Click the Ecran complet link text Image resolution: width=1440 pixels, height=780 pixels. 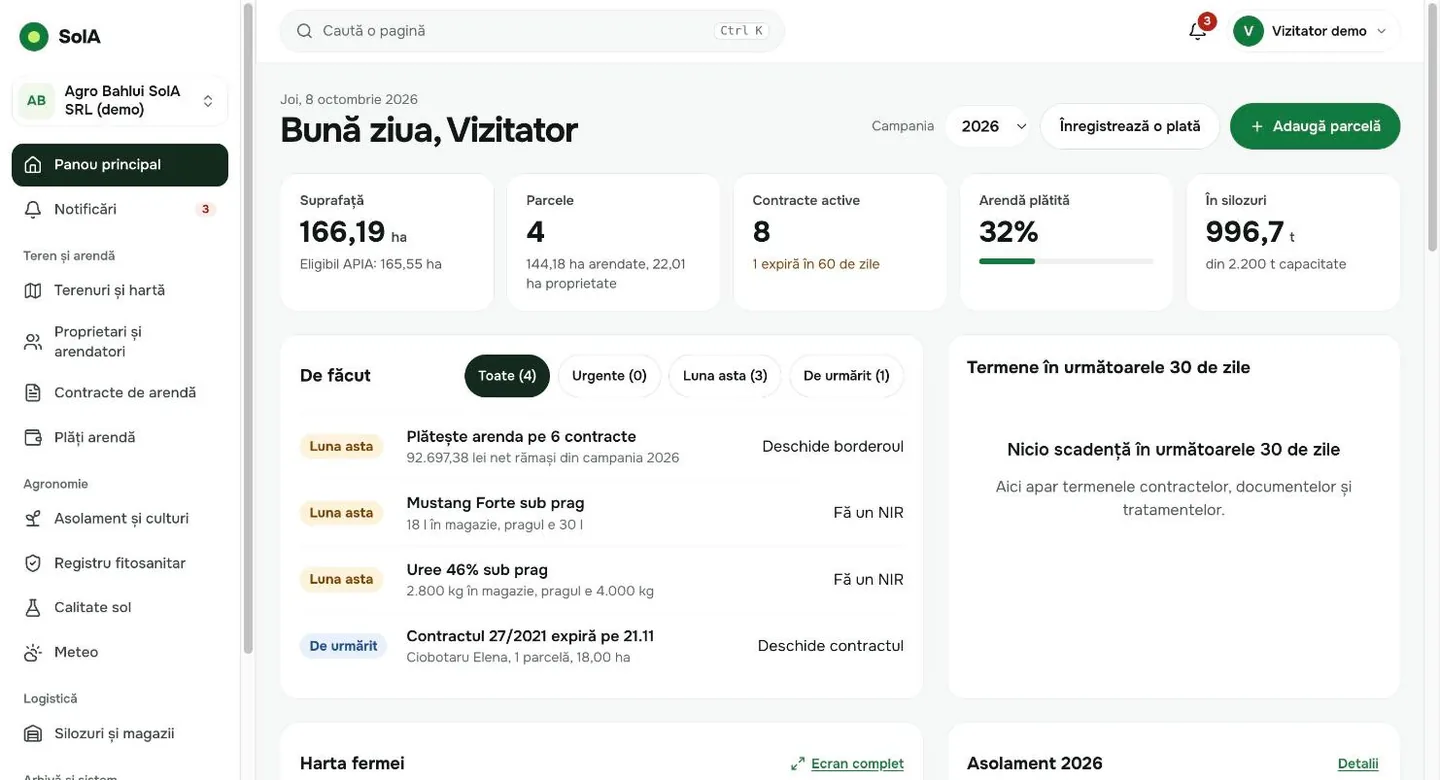tap(857, 764)
